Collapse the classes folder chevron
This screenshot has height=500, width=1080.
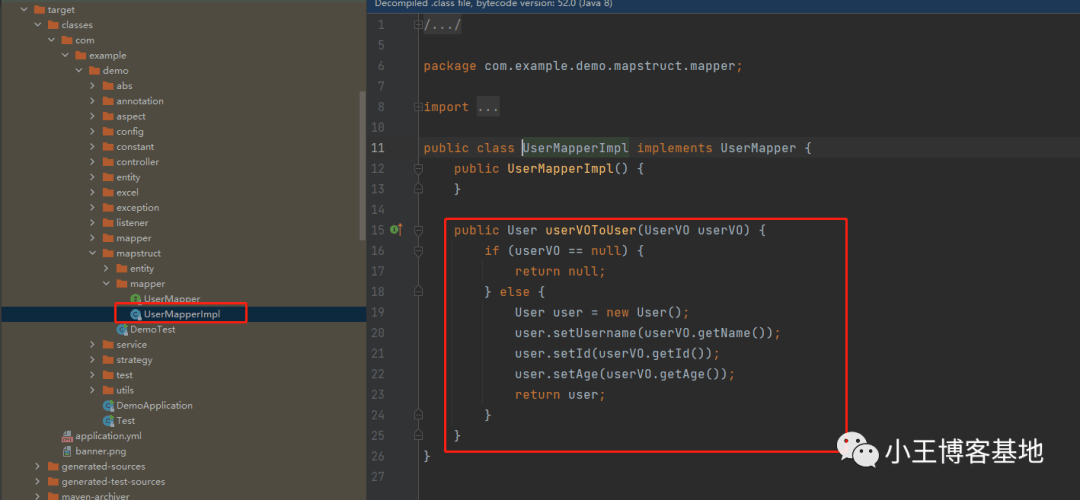[x=38, y=25]
